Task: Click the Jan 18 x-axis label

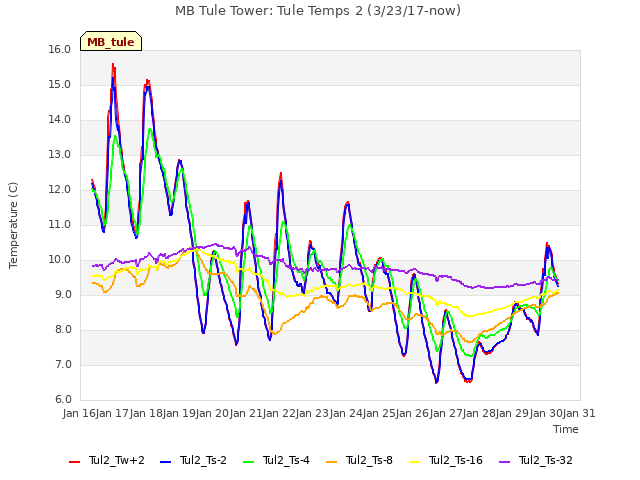Action: (146, 414)
